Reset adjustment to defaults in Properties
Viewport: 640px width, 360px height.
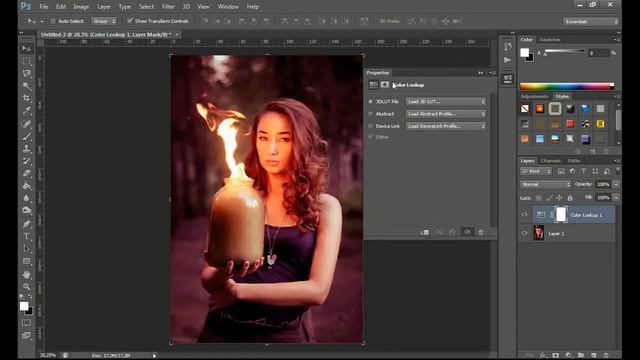[x=452, y=232]
